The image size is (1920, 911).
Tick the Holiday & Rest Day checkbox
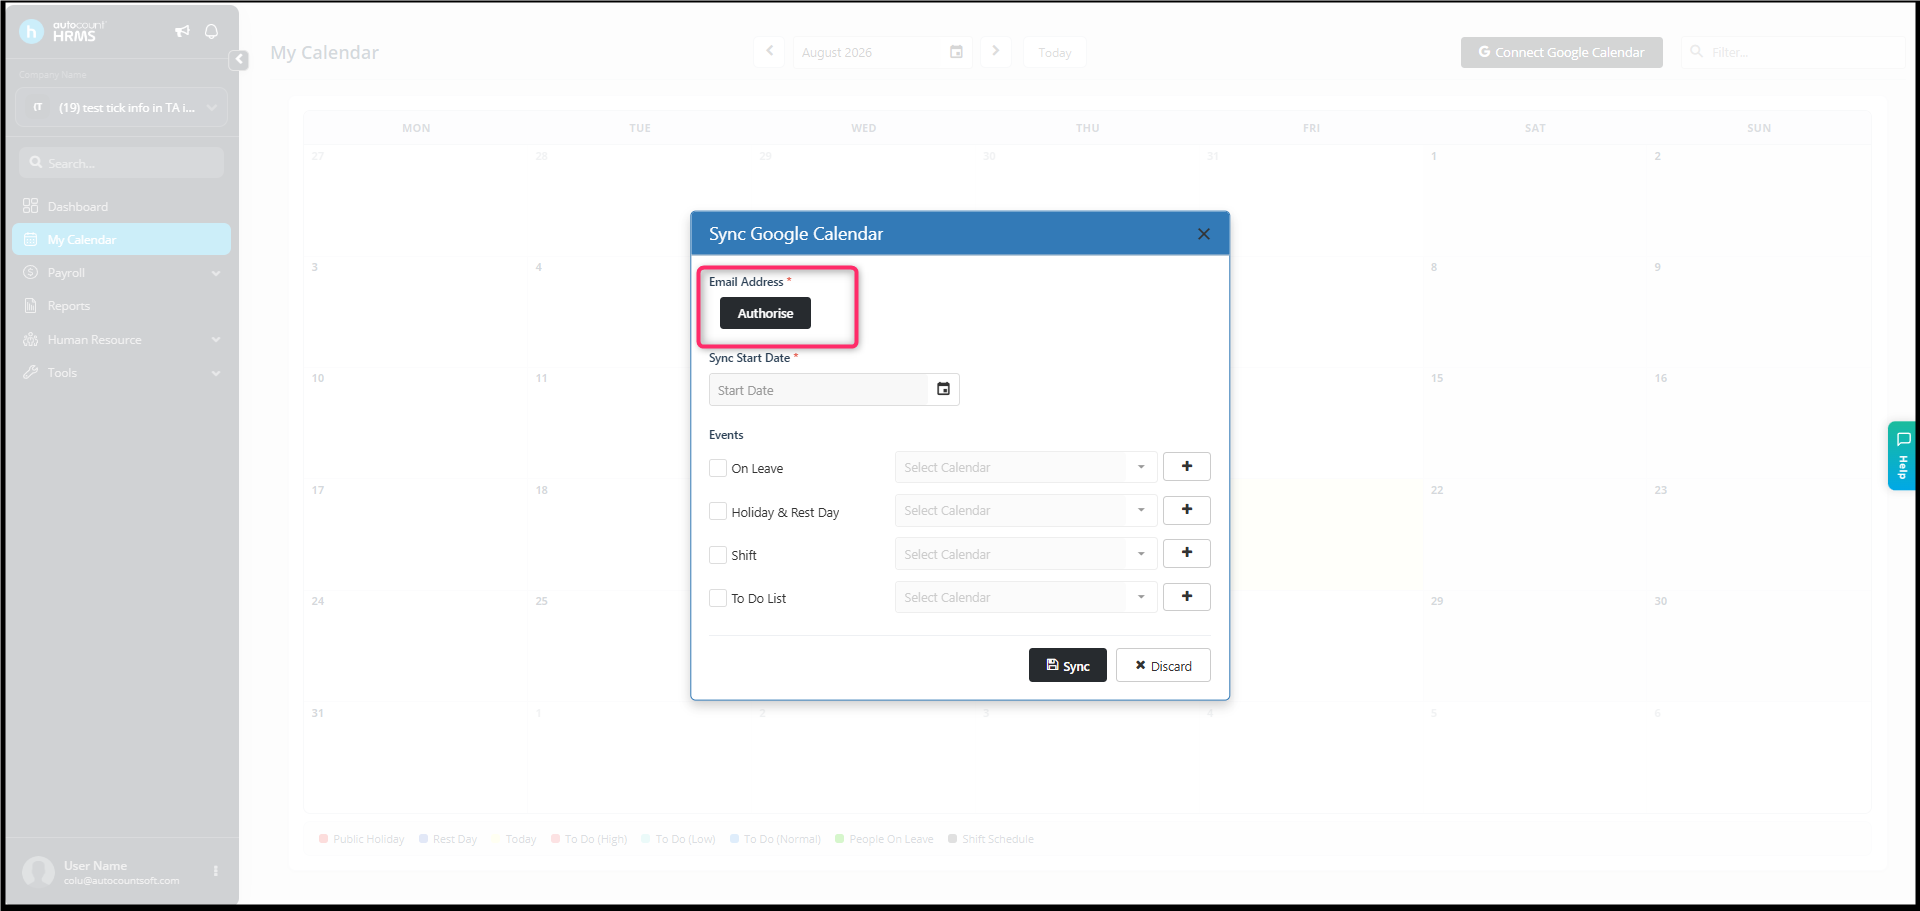(718, 511)
